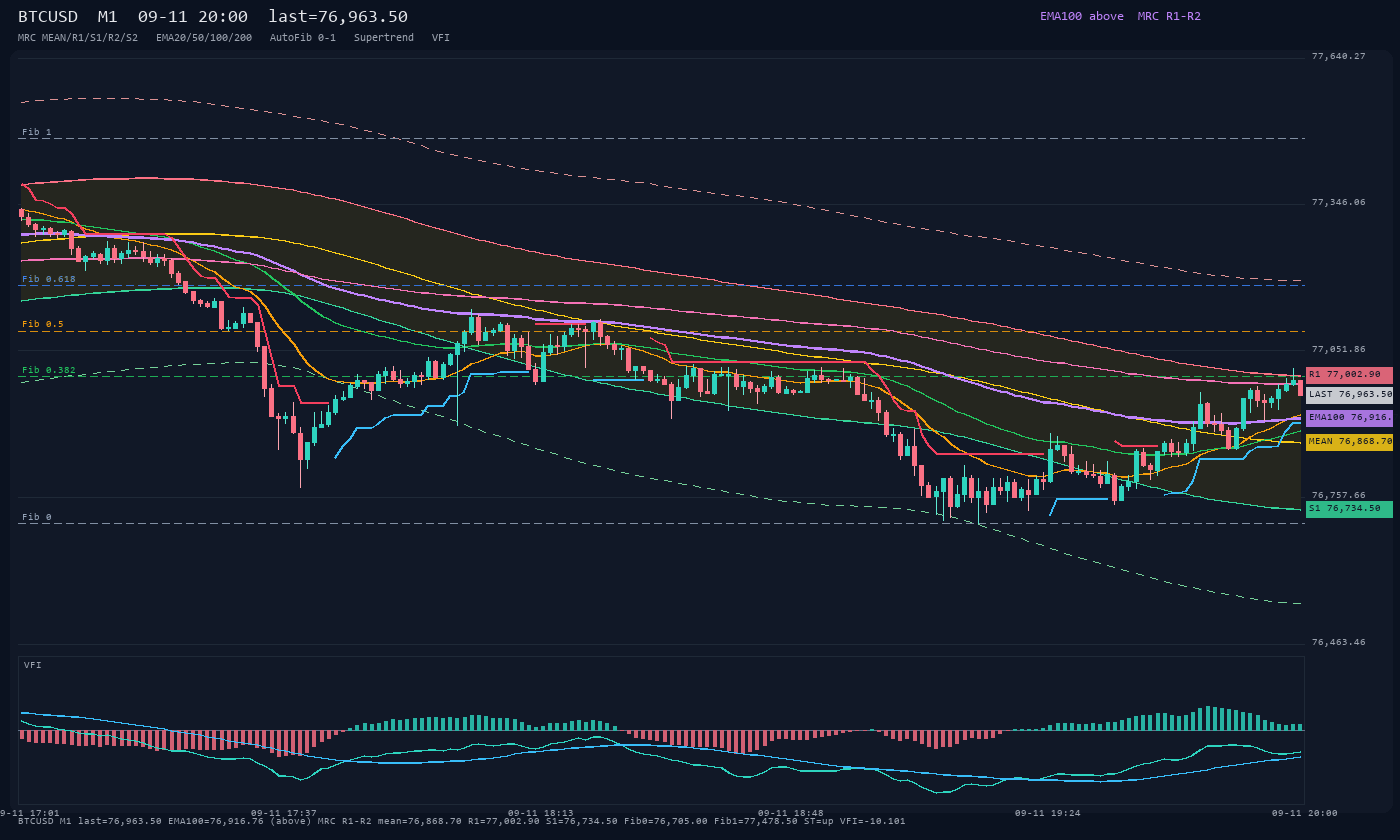Select the Supertrend legend entry
Image resolution: width=1400 pixels, height=840 pixels.
tap(384, 37)
